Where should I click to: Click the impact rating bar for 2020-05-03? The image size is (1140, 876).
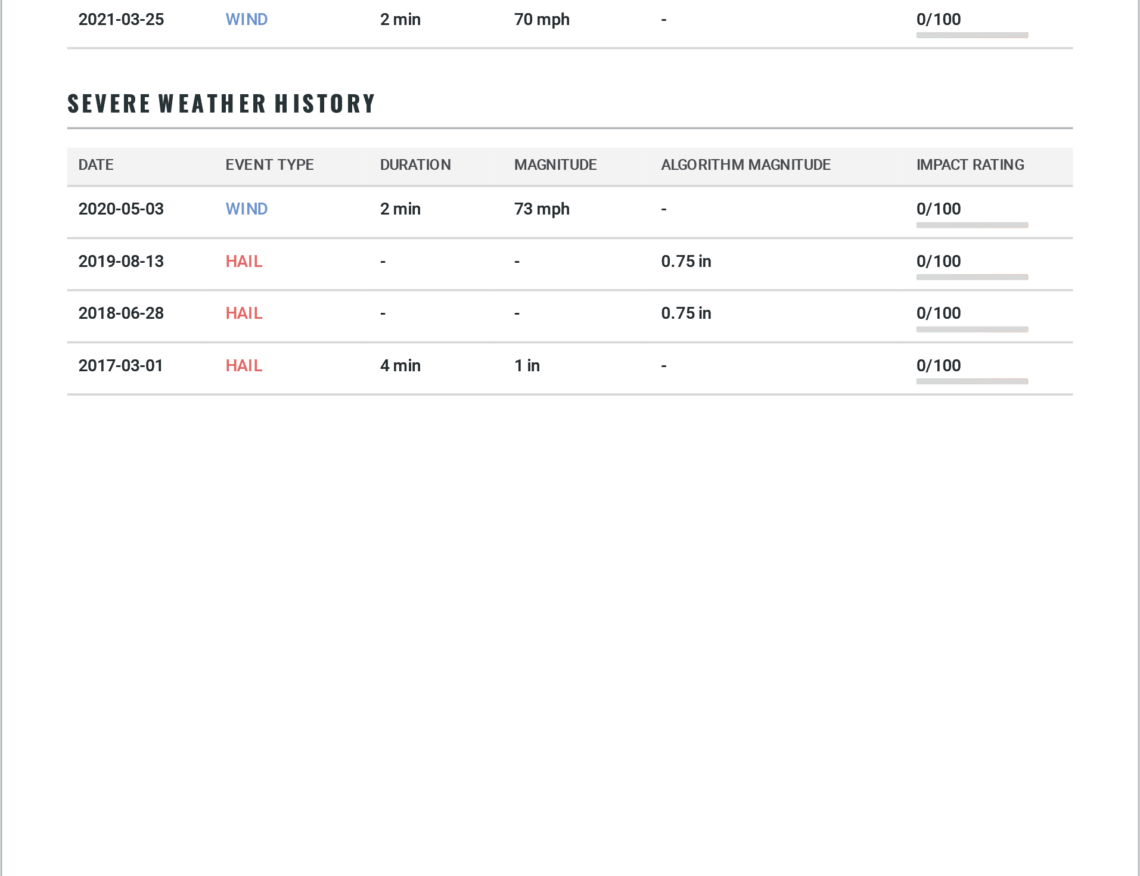[x=972, y=225]
